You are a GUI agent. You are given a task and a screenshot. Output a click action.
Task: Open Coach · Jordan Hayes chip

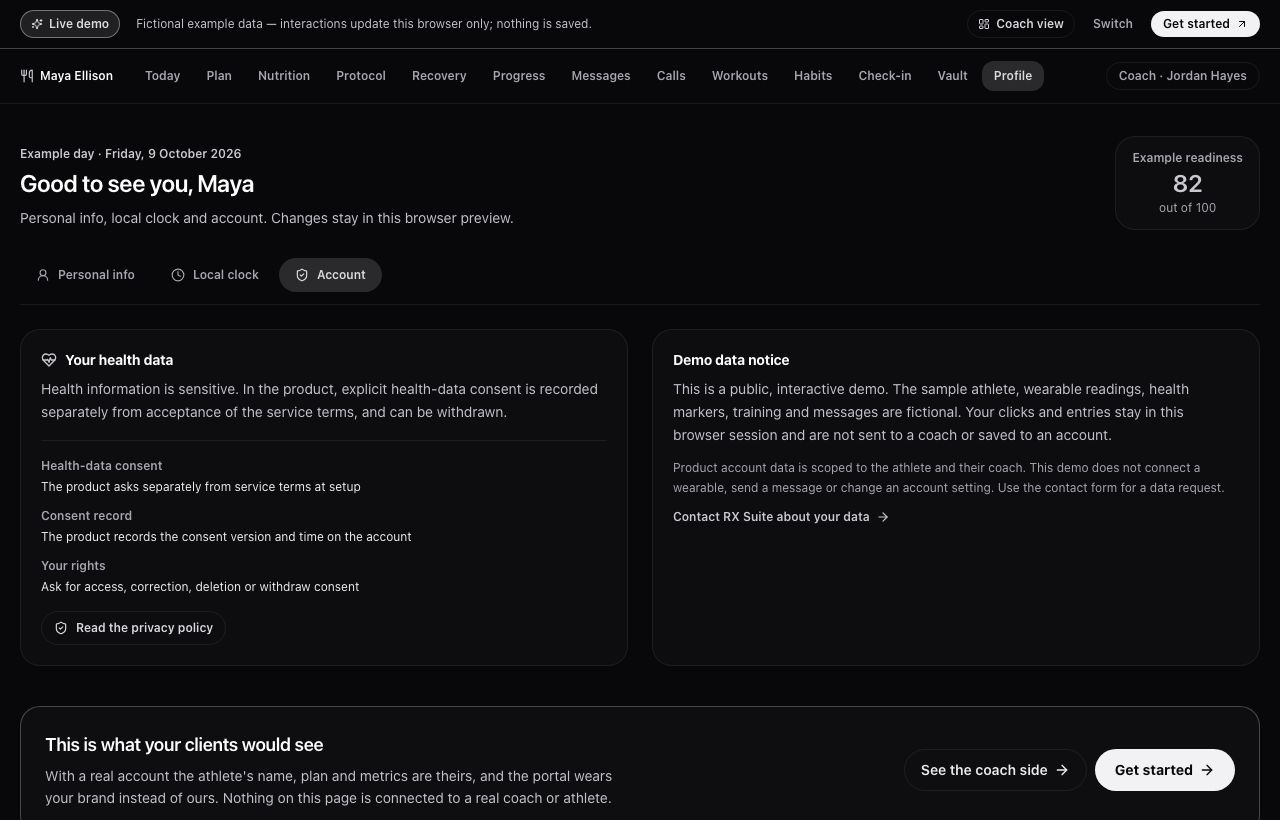(1183, 76)
